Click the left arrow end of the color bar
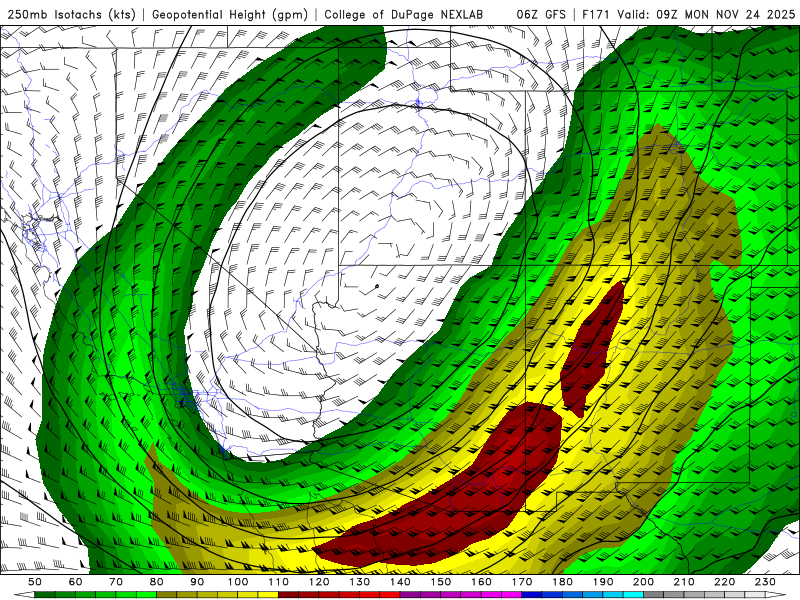800x600 pixels. pyautogui.click(x=24, y=595)
